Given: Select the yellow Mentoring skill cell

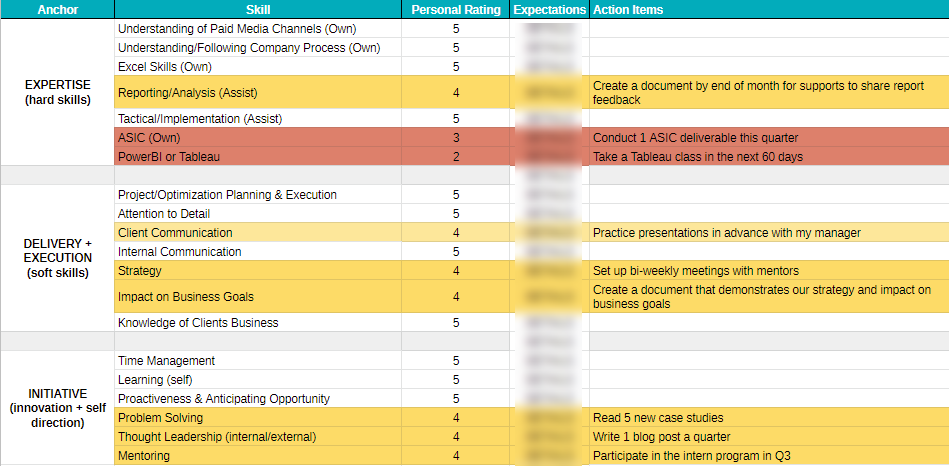Looking at the screenshot, I should (x=144, y=456).
